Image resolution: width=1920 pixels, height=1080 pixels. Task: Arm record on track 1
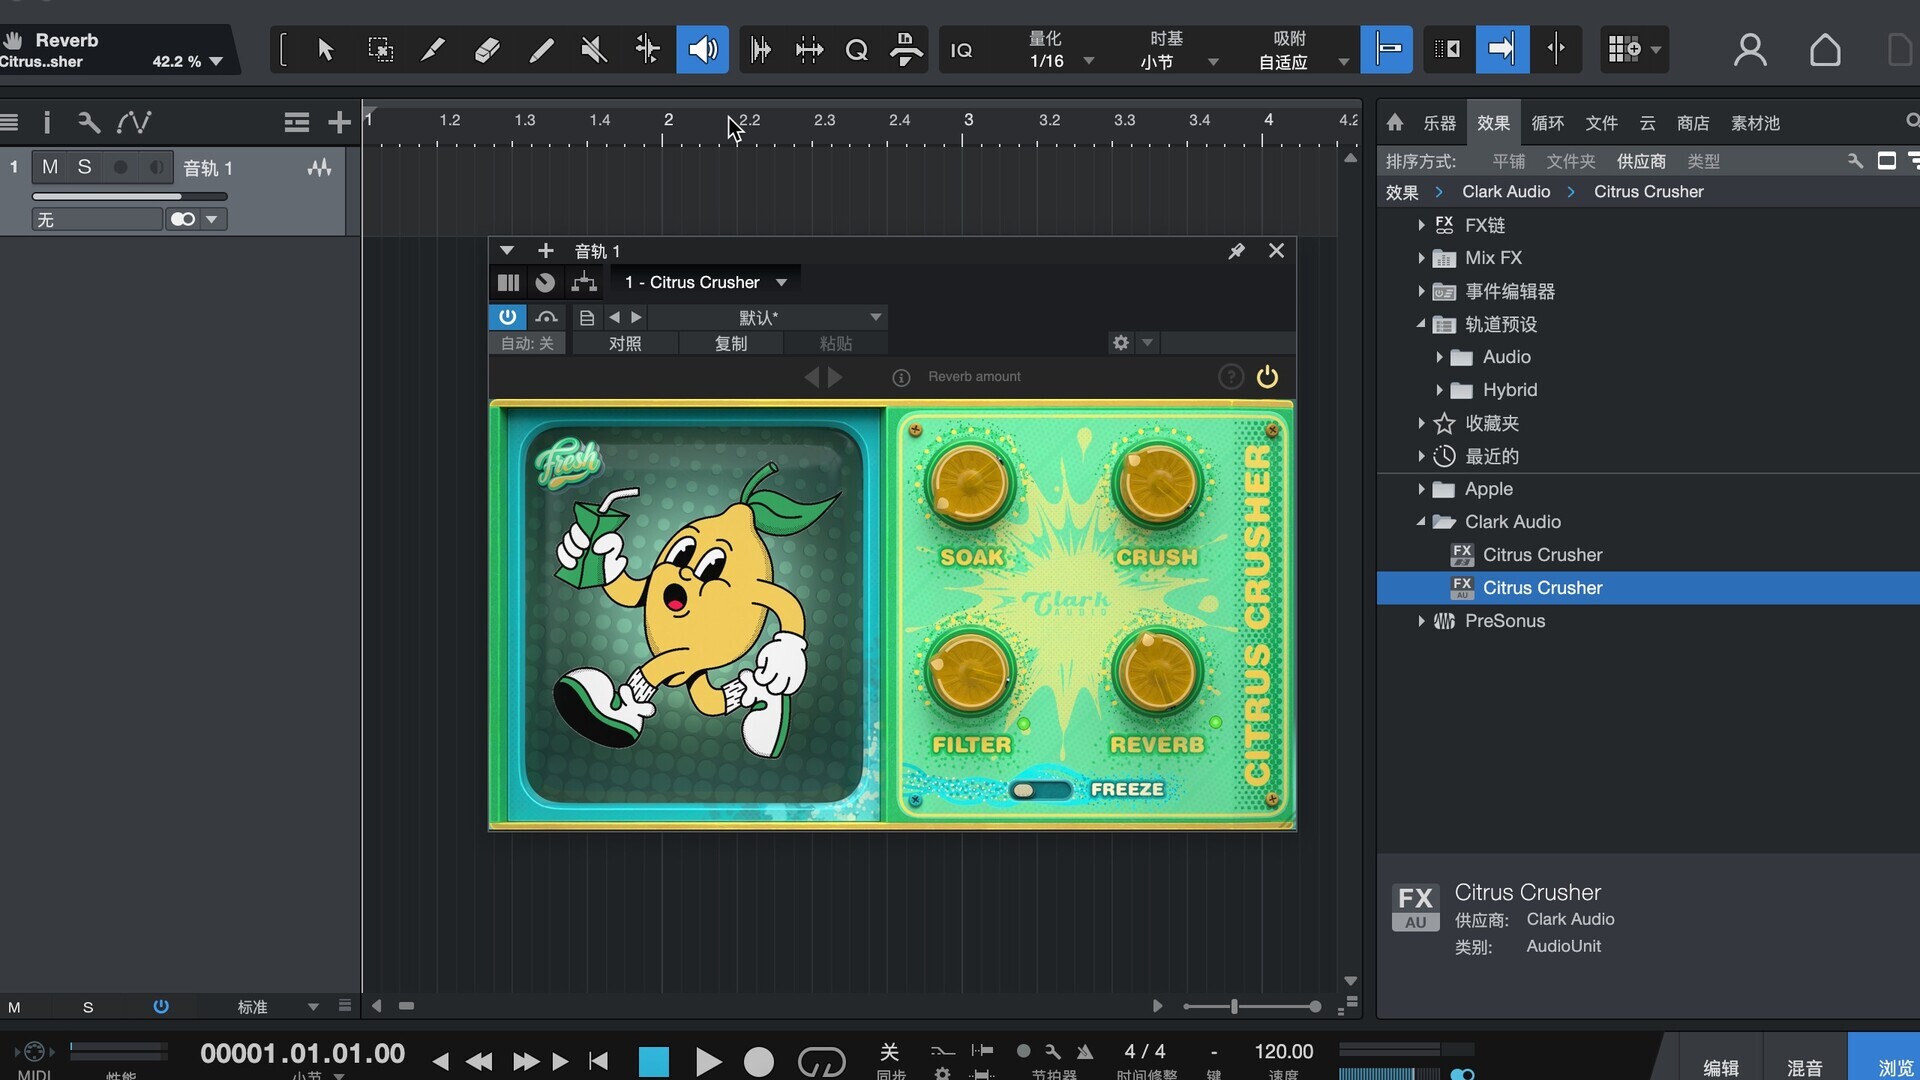(120, 167)
